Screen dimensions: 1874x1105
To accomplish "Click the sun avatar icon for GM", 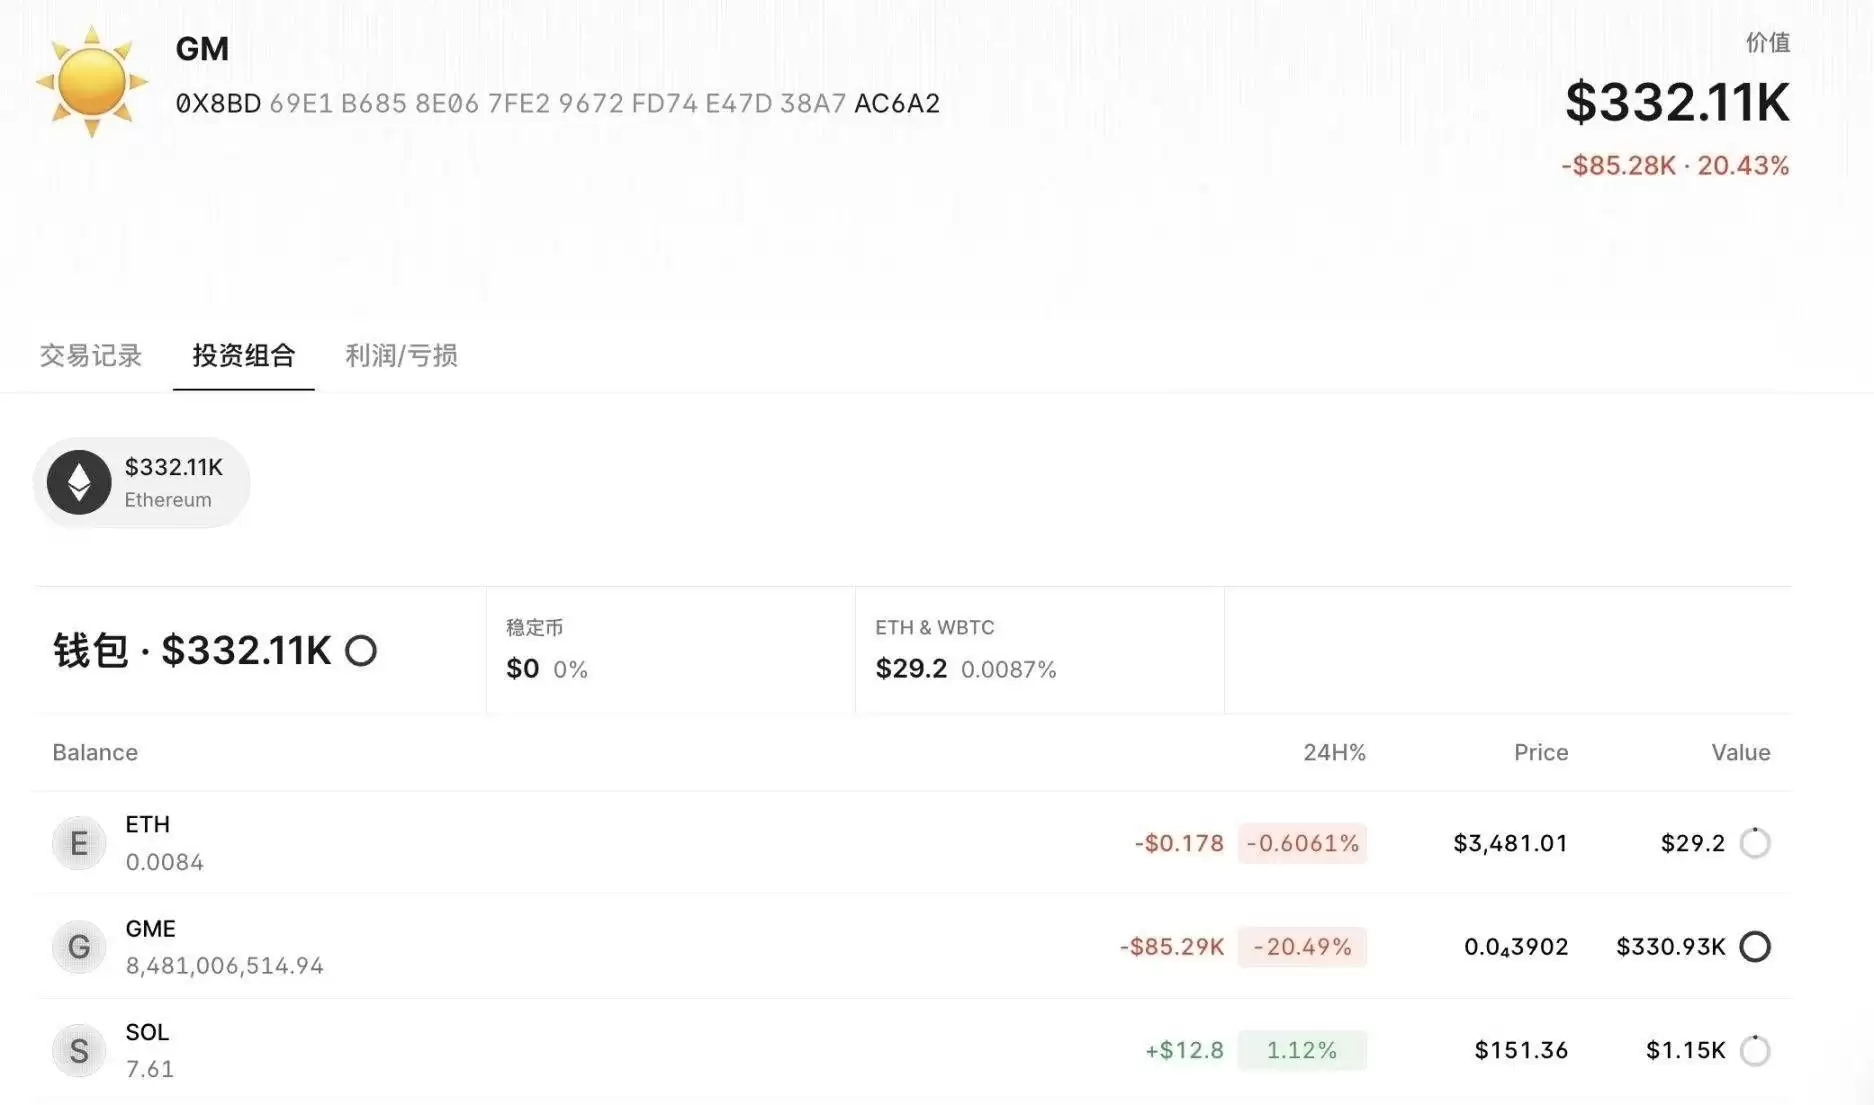I will click(x=91, y=82).
